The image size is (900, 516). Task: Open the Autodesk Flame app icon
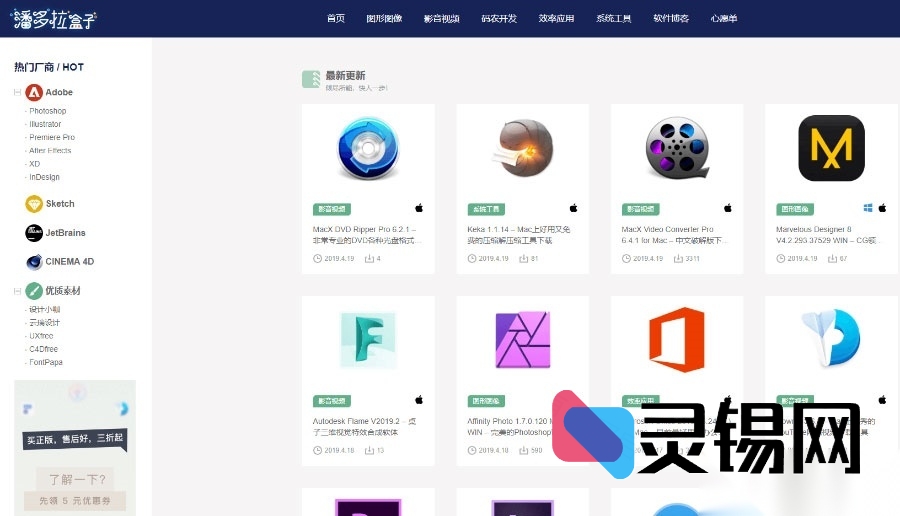(x=368, y=339)
